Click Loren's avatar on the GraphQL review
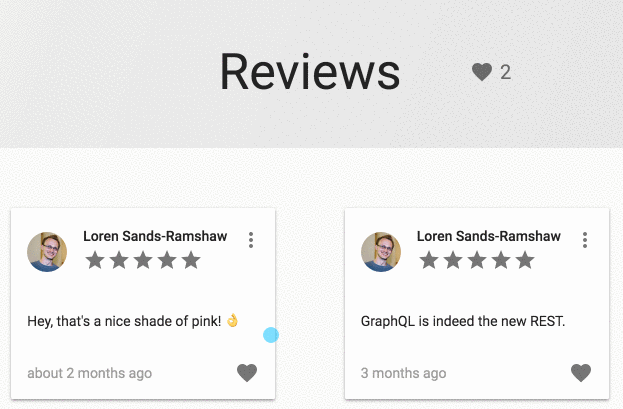This screenshot has height=409, width=623. 381,252
